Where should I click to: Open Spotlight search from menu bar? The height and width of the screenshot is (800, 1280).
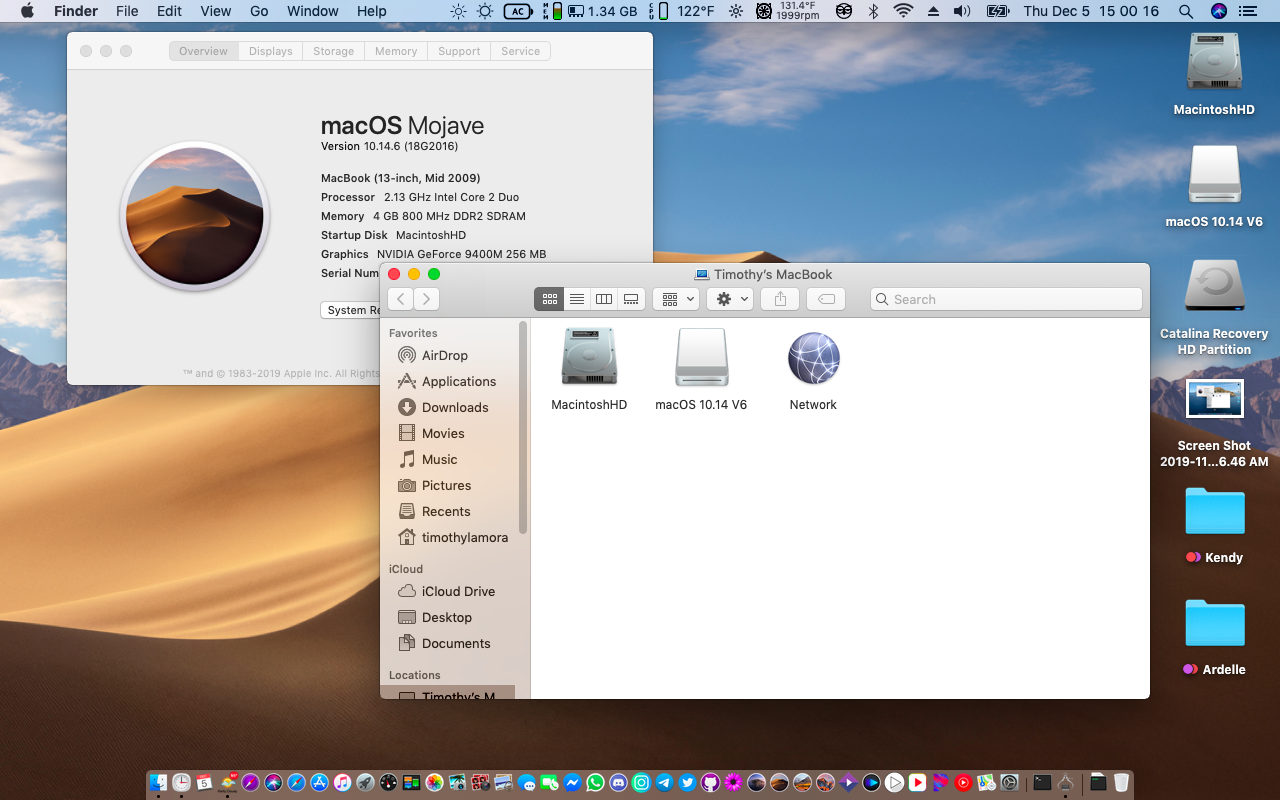pos(1186,11)
